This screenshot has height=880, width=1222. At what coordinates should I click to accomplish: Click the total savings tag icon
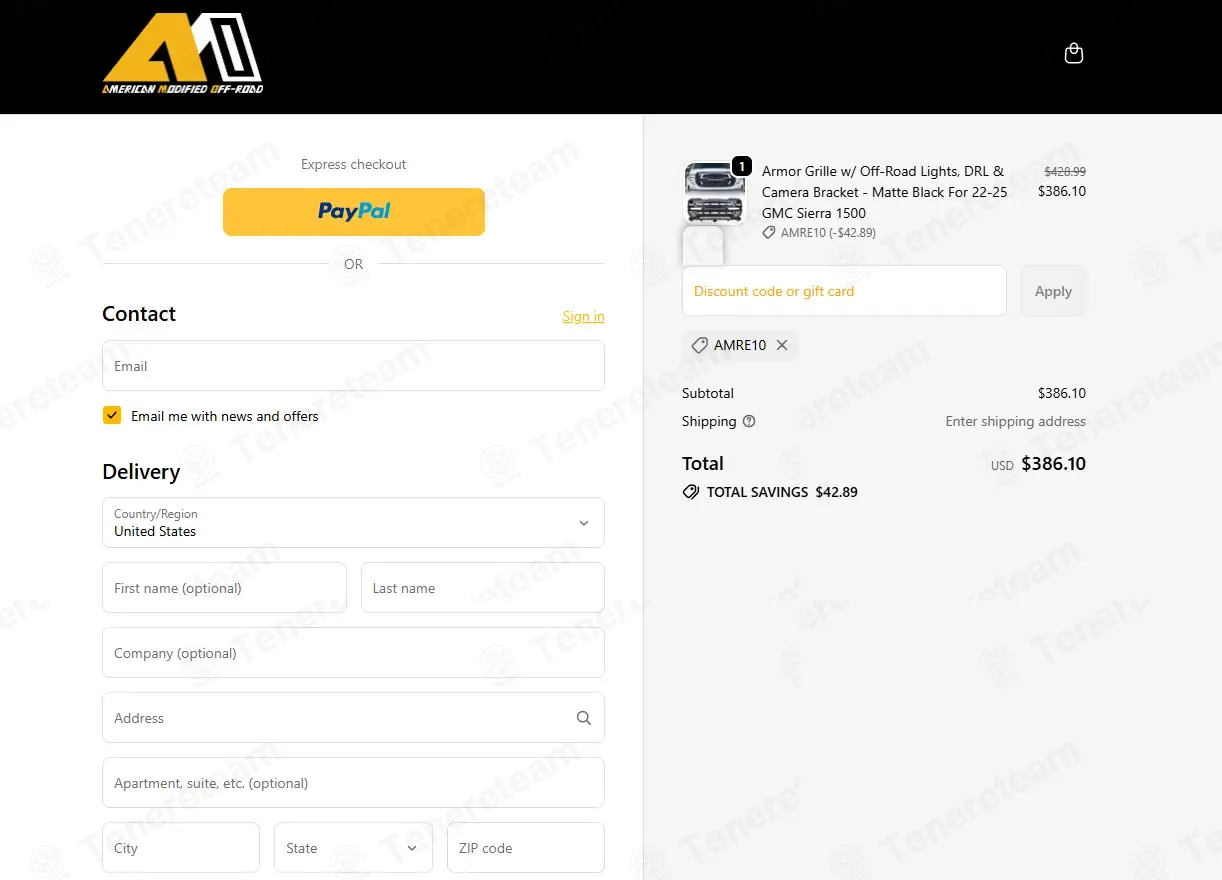click(691, 492)
